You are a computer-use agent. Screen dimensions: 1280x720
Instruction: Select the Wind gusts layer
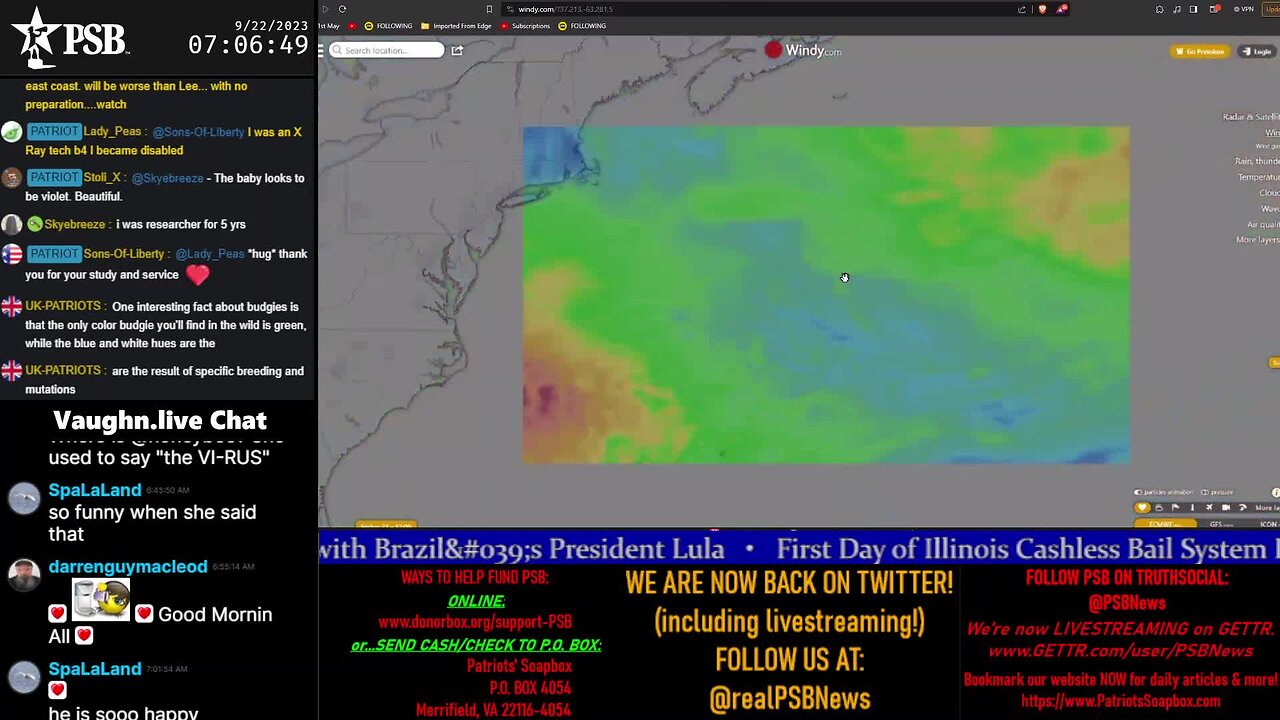(1267, 146)
